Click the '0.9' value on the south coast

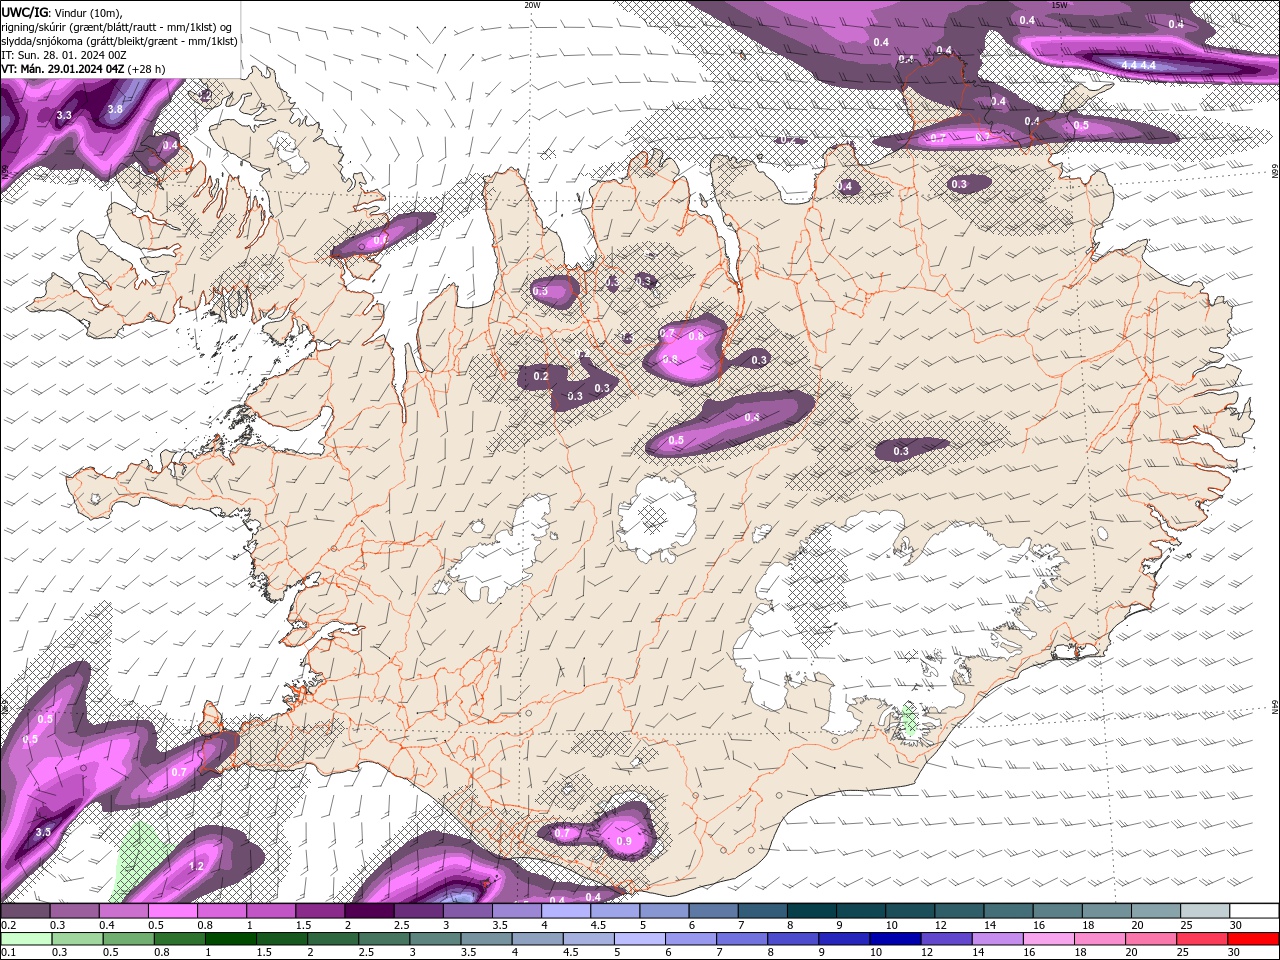(x=624, y=842)
